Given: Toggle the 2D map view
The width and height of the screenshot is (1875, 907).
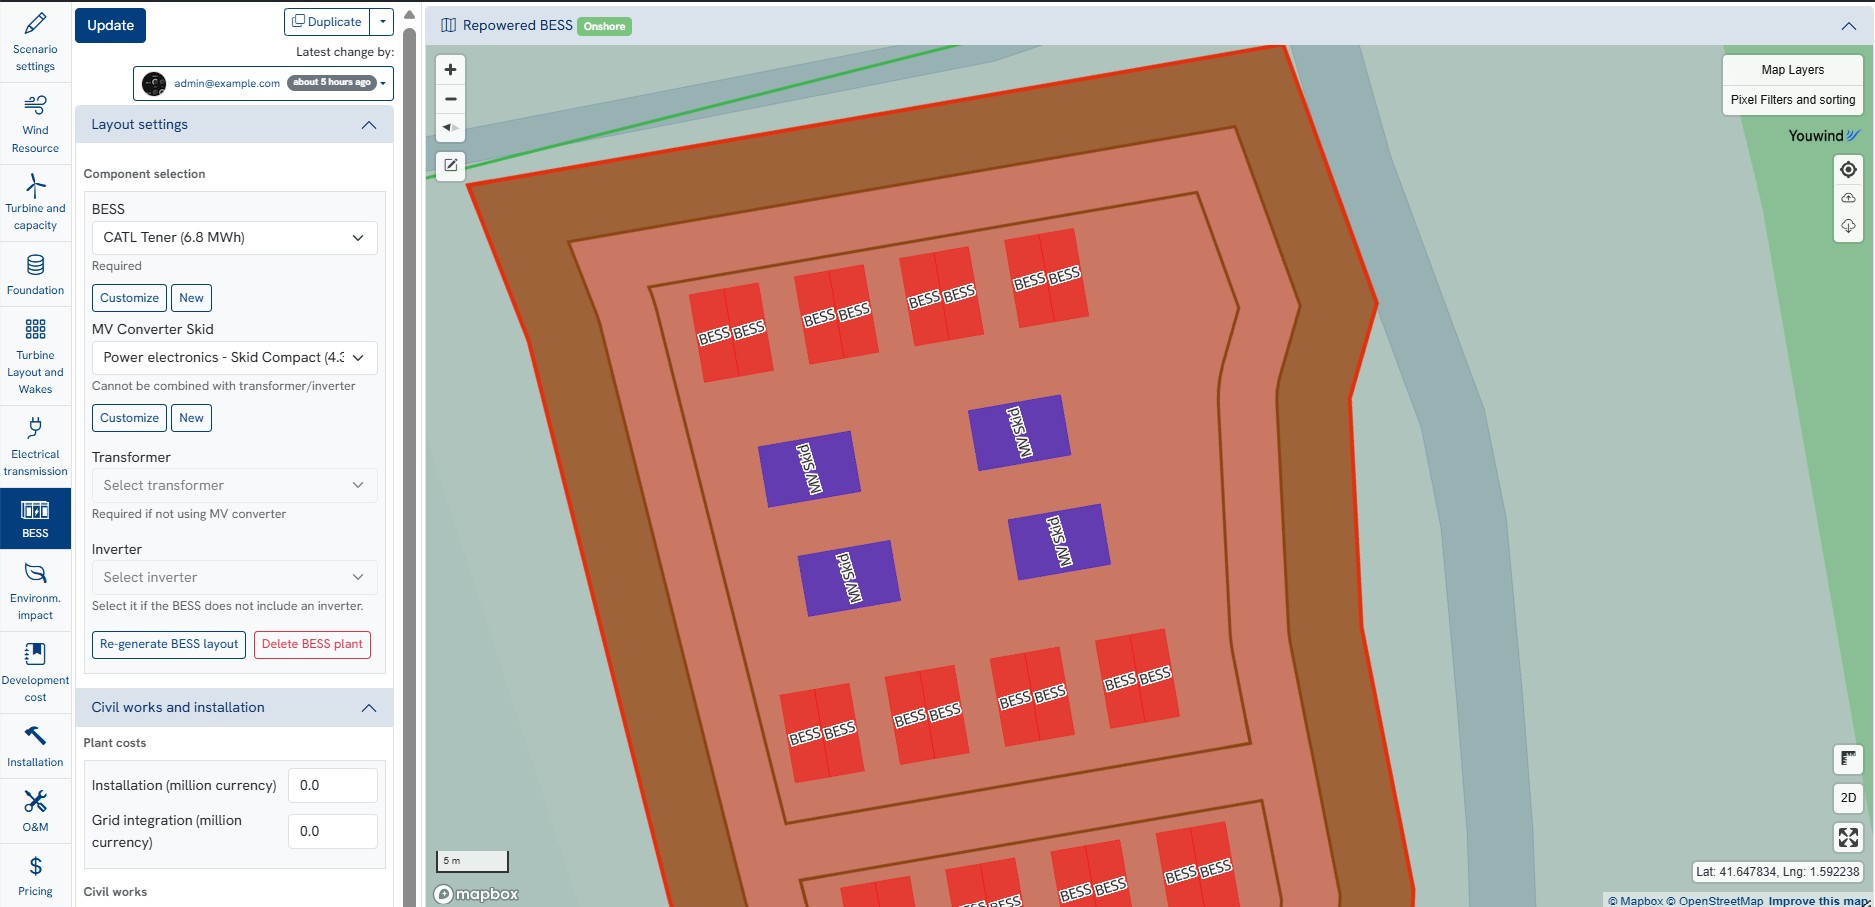Looking at the screenshot, I should coord(1848,798).
